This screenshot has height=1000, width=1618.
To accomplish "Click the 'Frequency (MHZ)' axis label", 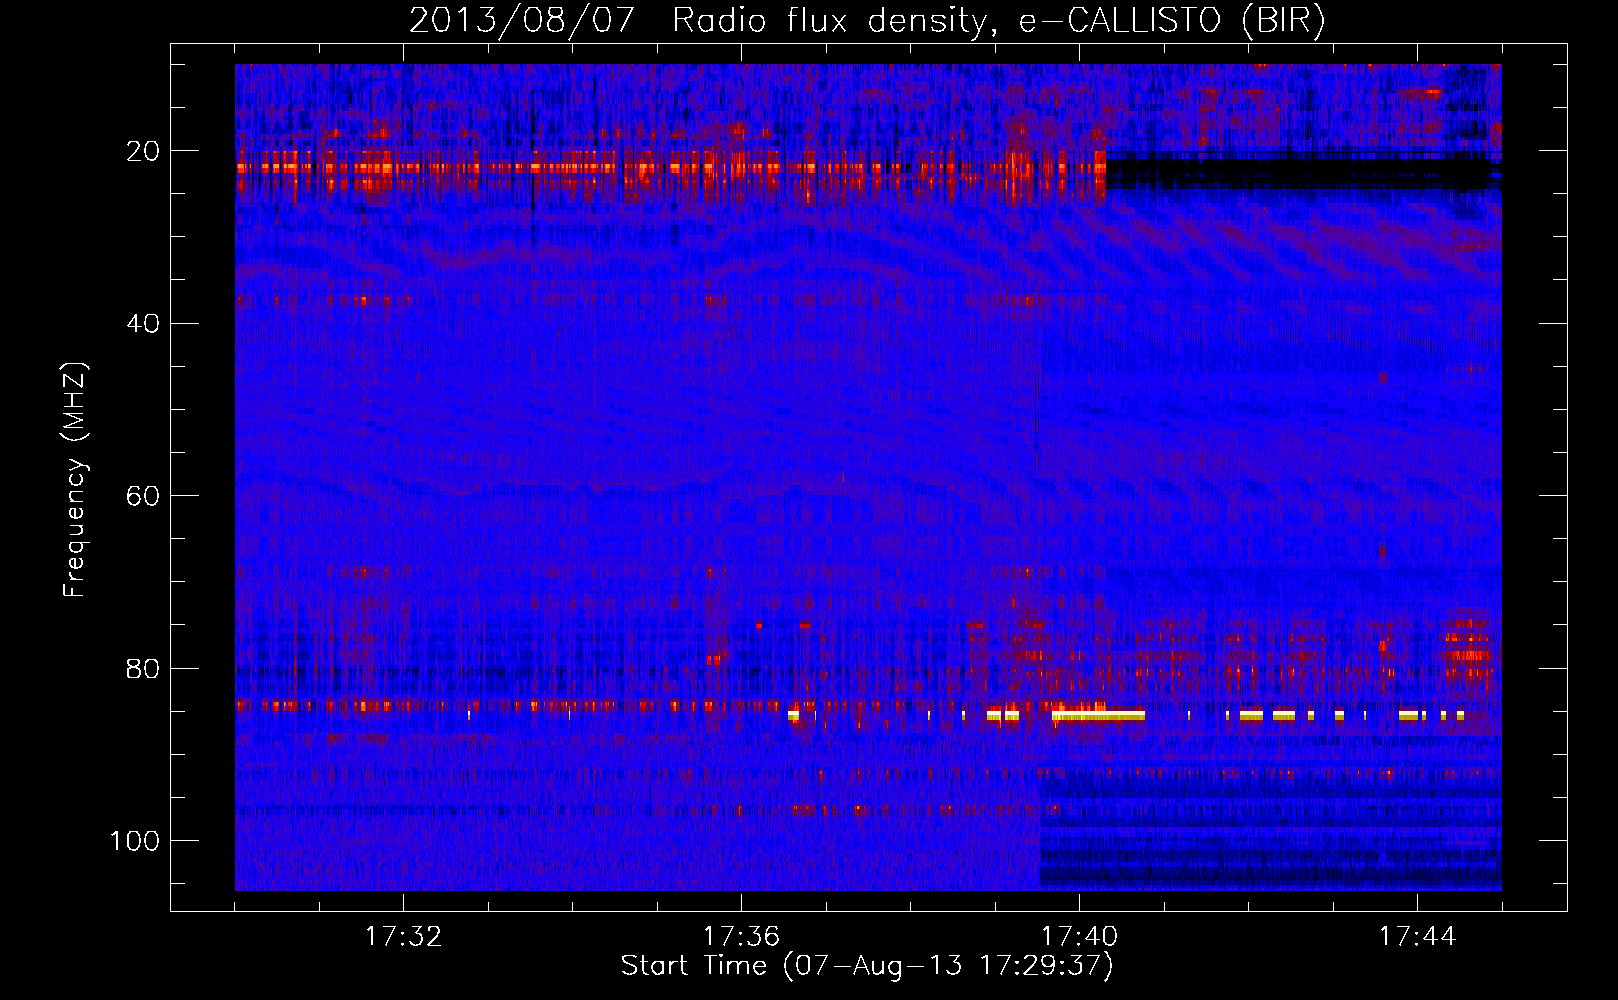I will 75,480.
